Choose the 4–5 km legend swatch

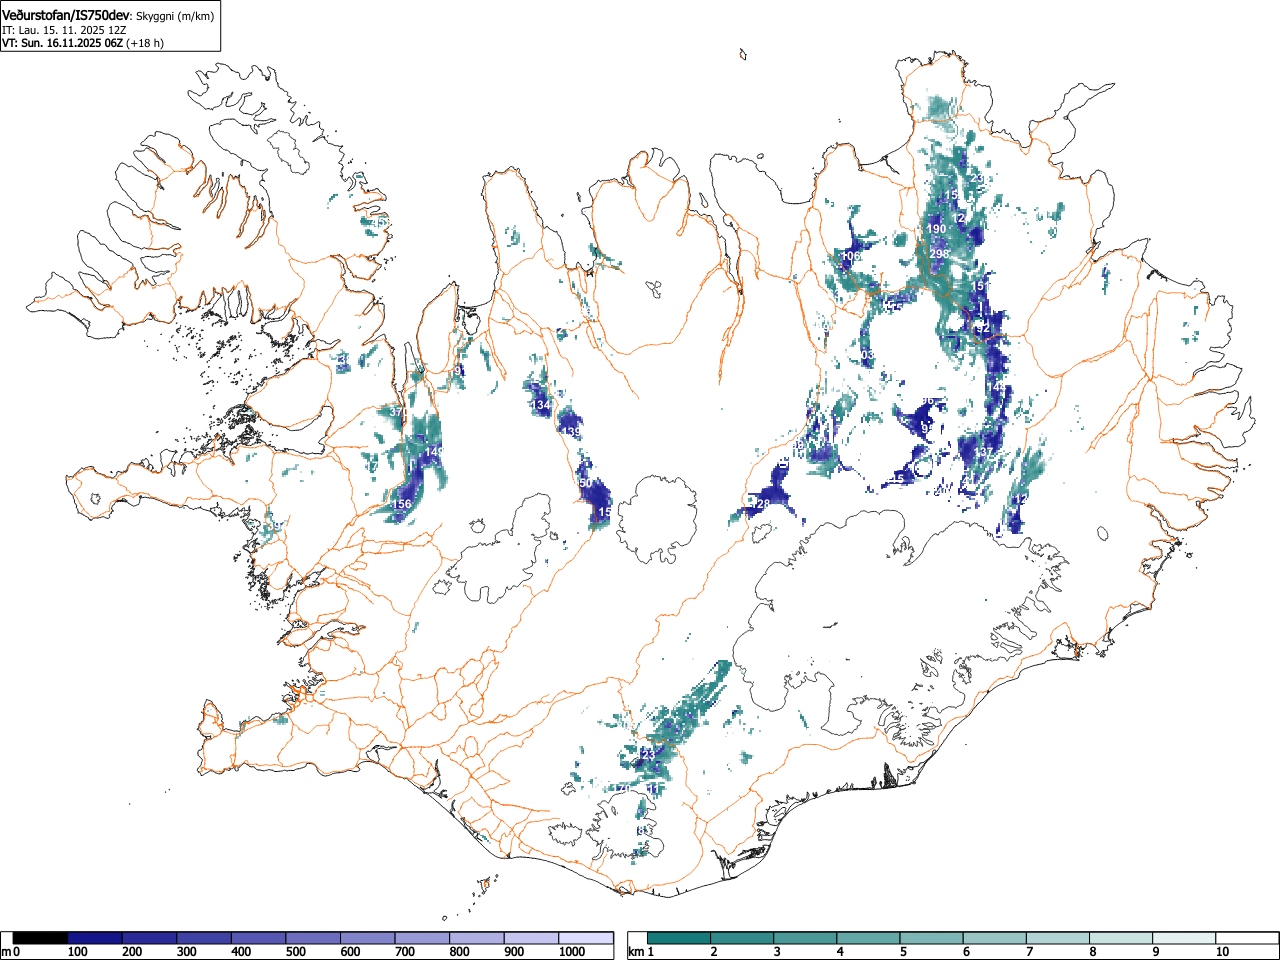[x=869, y=938]
